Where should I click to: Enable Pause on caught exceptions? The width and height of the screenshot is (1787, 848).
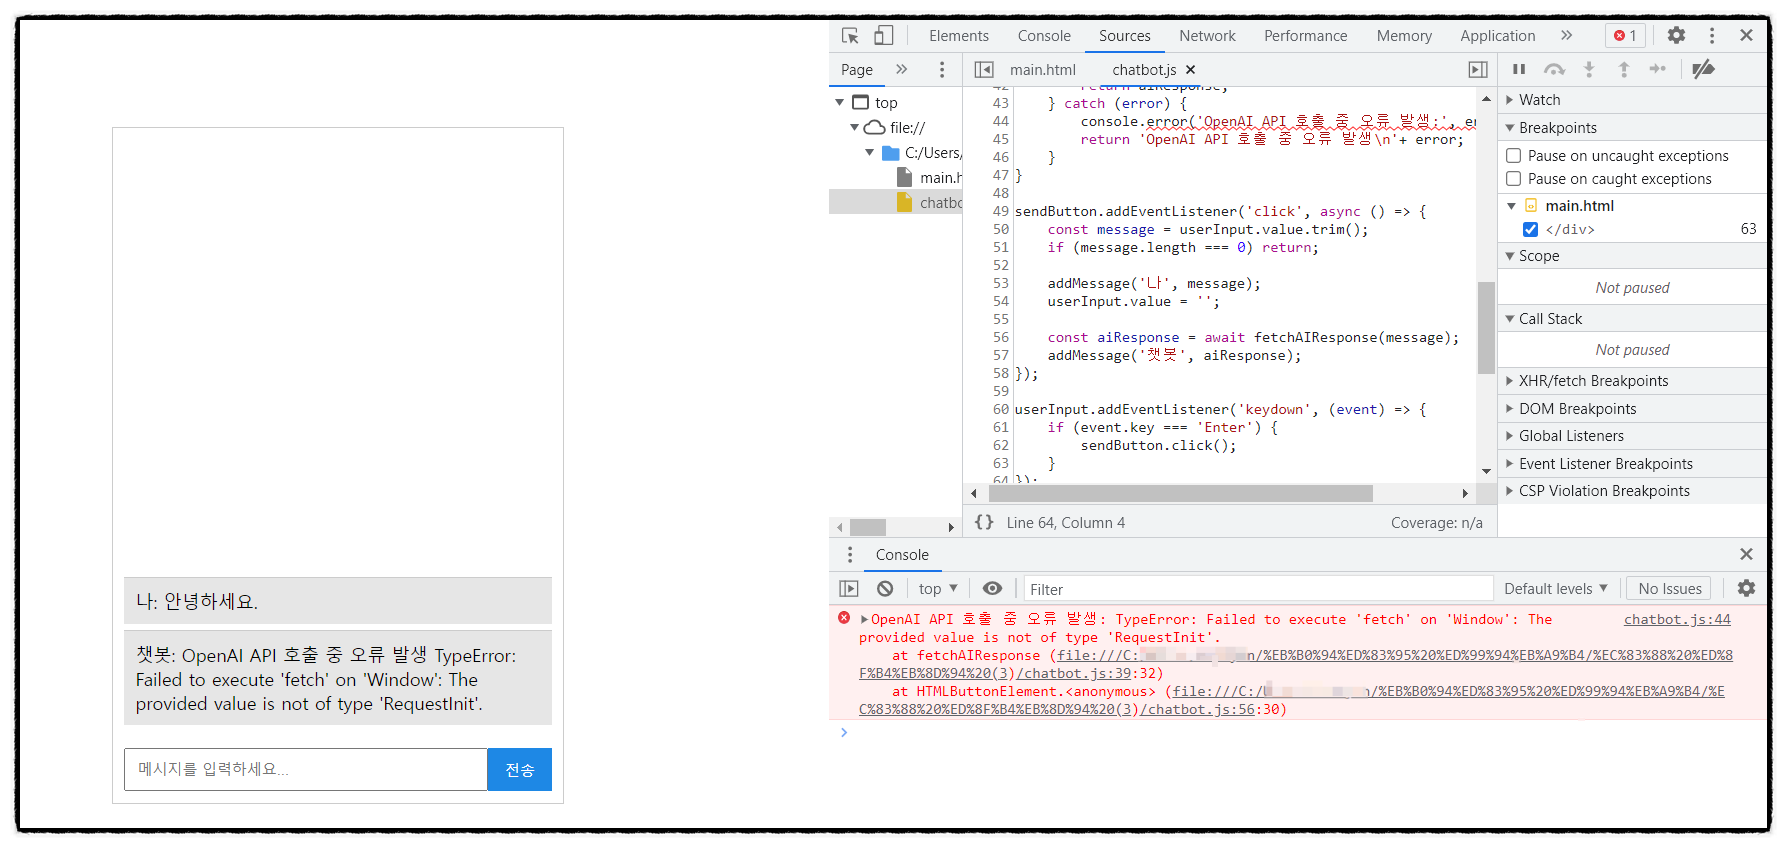[x=1514, y=179]
